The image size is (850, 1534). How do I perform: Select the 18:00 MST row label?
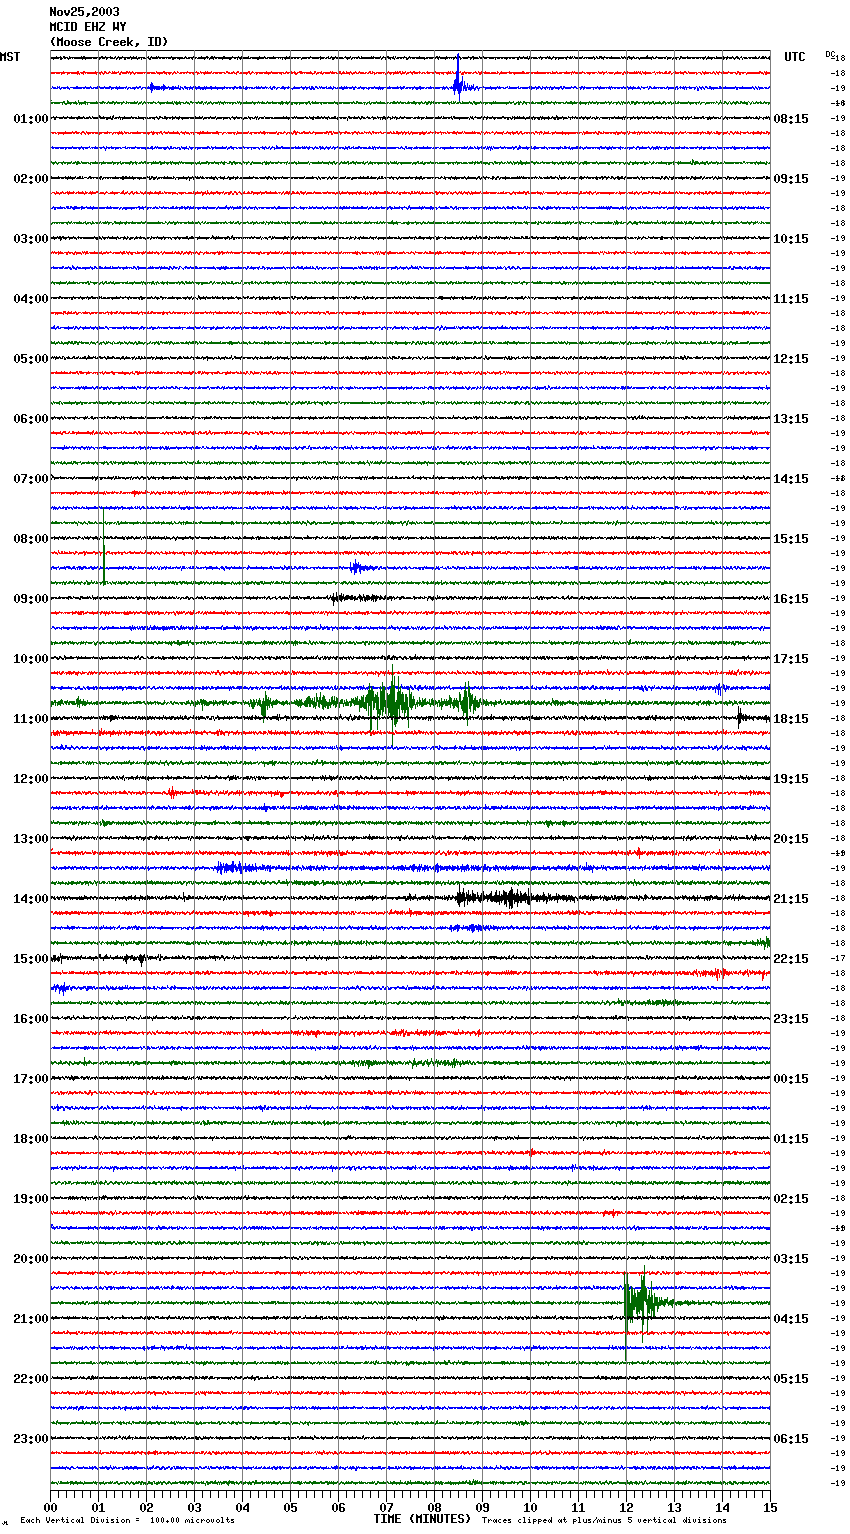click(31, 1139)
